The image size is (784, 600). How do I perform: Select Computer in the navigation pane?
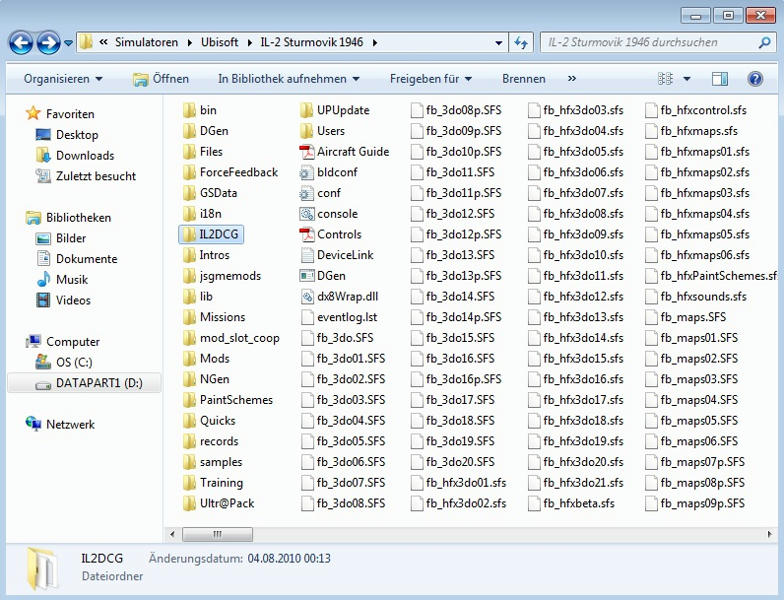point(62,342)
